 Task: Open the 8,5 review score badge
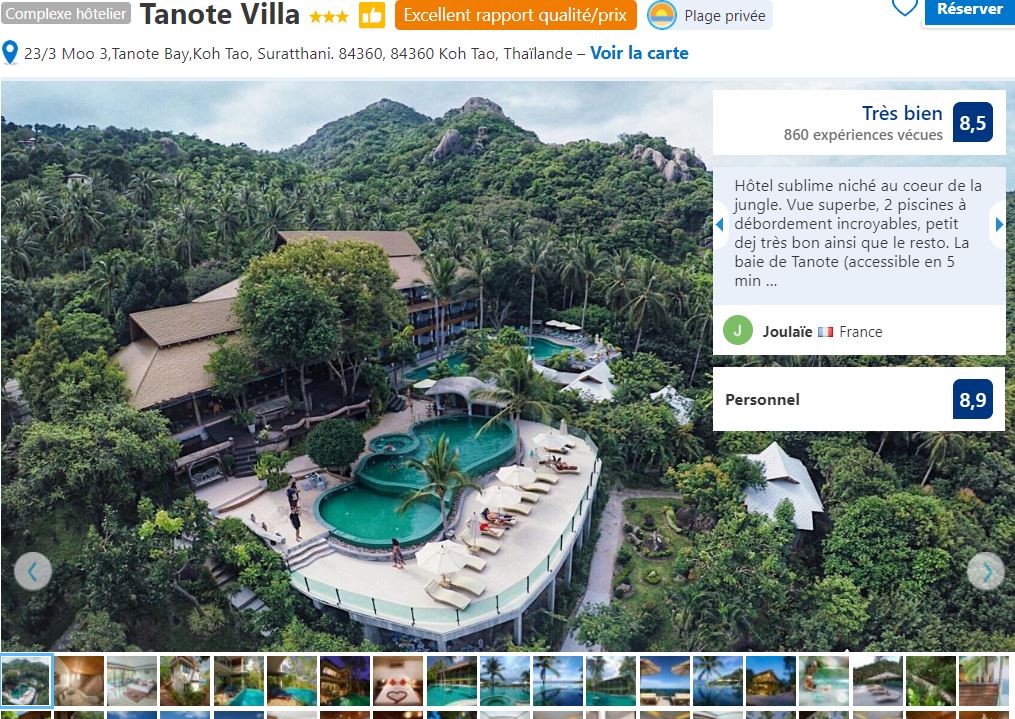tap(972, 122)
